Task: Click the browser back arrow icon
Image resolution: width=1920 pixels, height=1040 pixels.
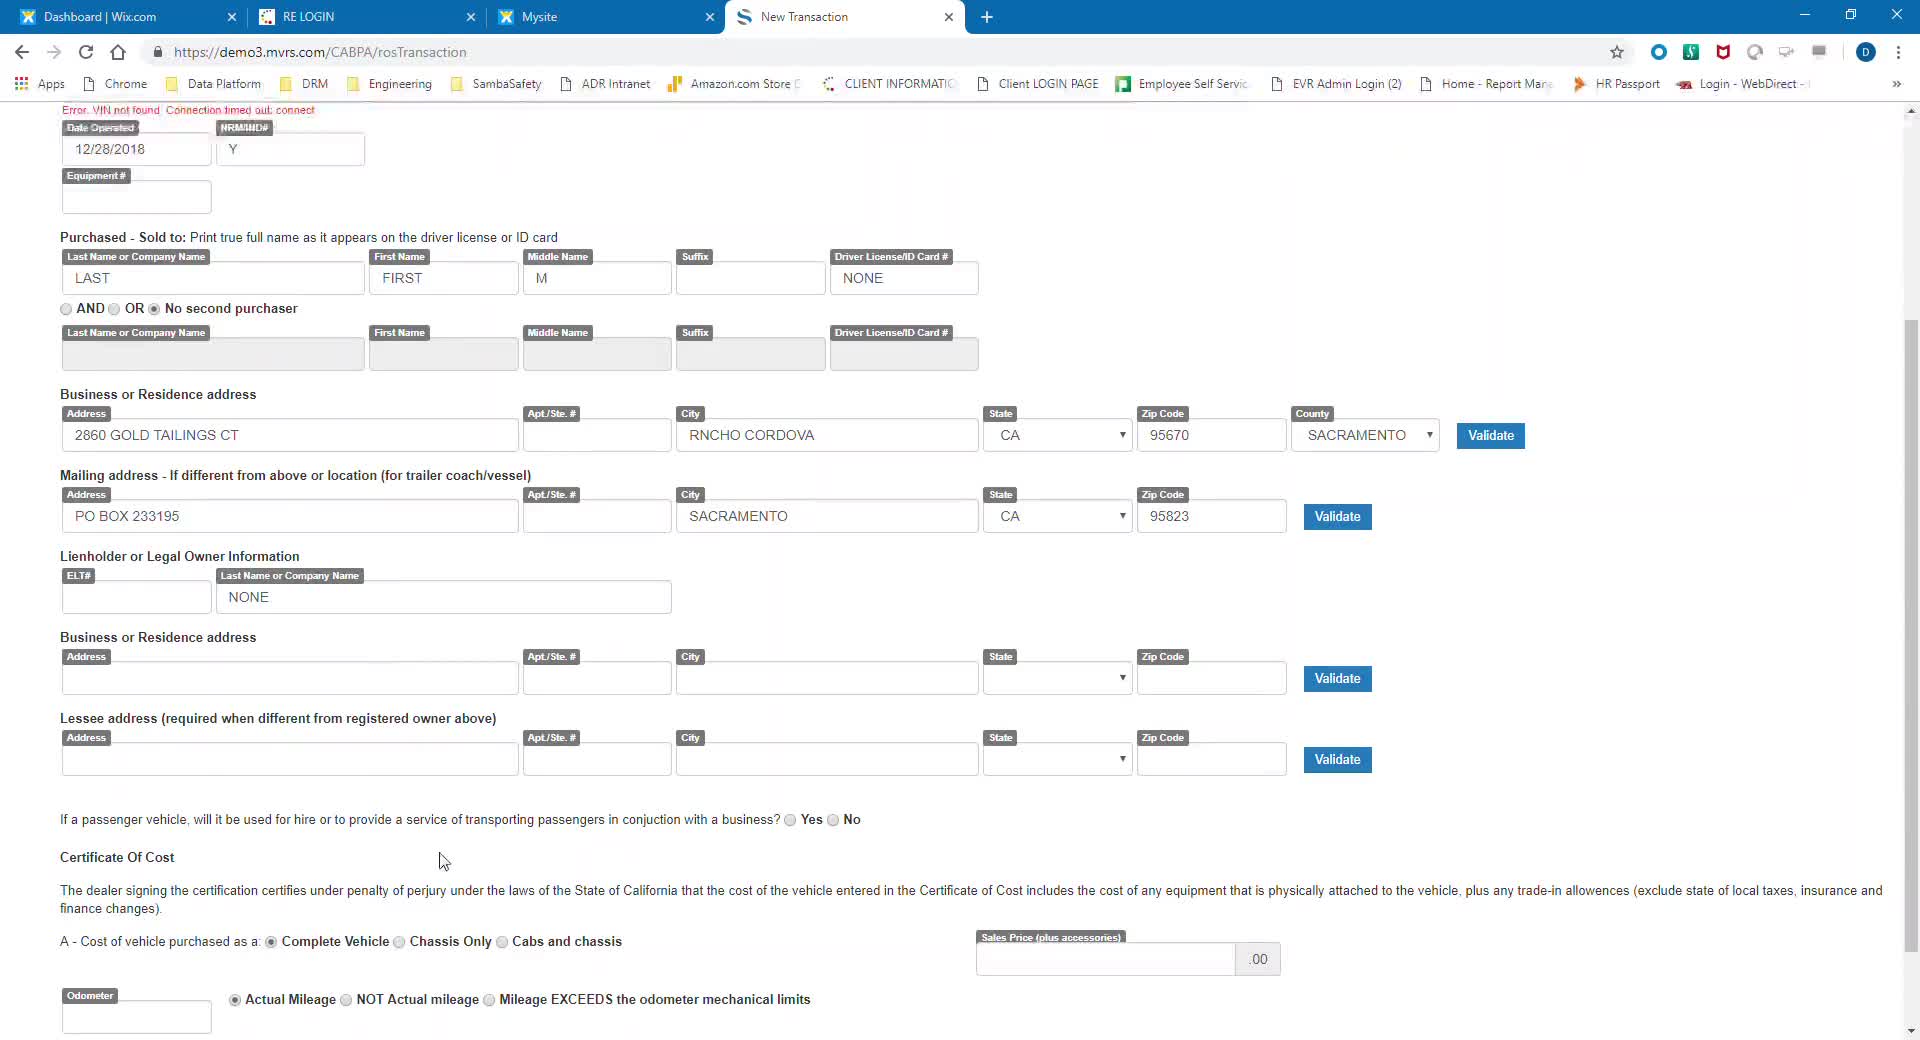Action: click(x=22, y=52)
